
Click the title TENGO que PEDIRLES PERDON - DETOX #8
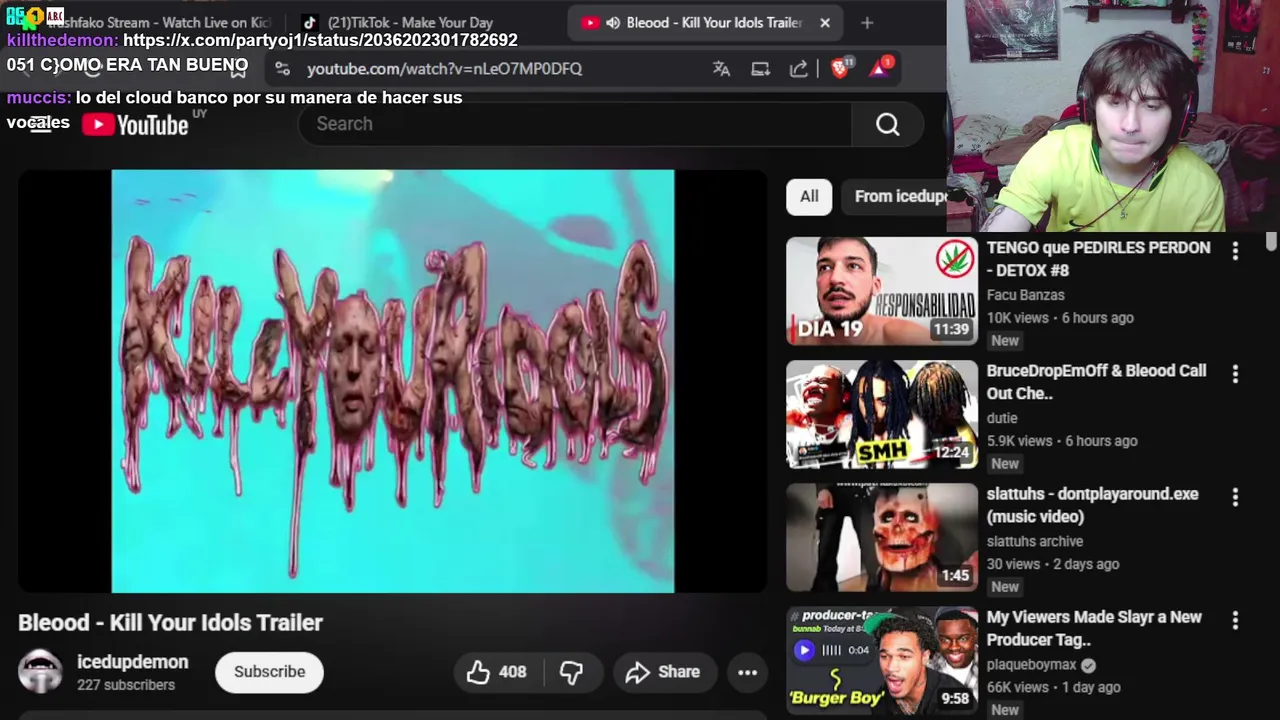[x=1098, y=259]
